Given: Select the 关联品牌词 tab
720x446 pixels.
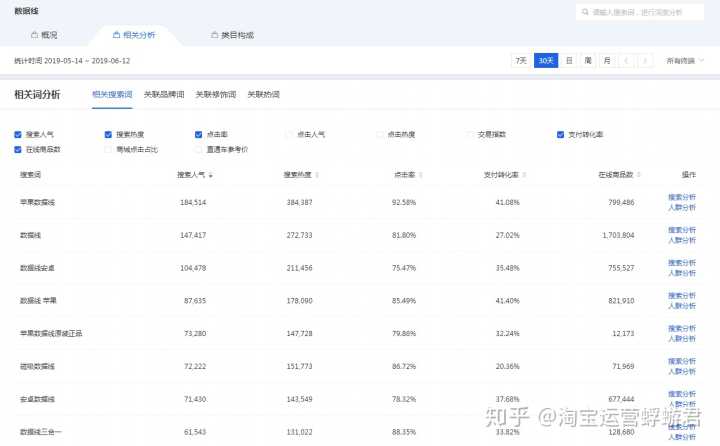Looking at the screenshot, I should click(164, 95).
